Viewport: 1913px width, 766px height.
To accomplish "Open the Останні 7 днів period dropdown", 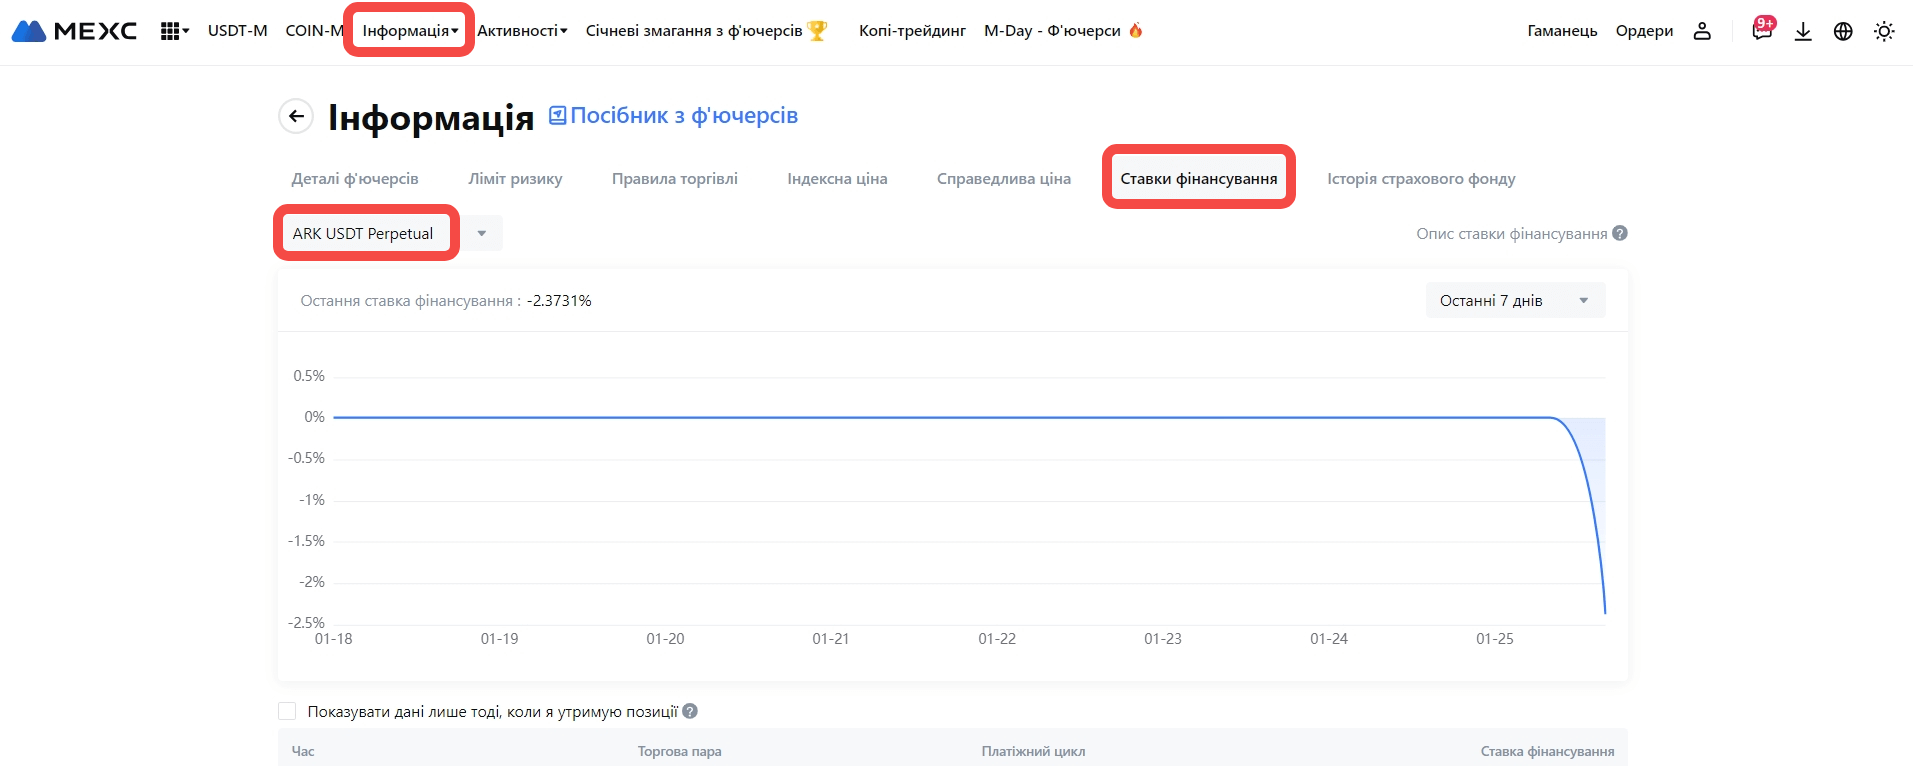I will pyautogui.click(x=1514, y=300).
